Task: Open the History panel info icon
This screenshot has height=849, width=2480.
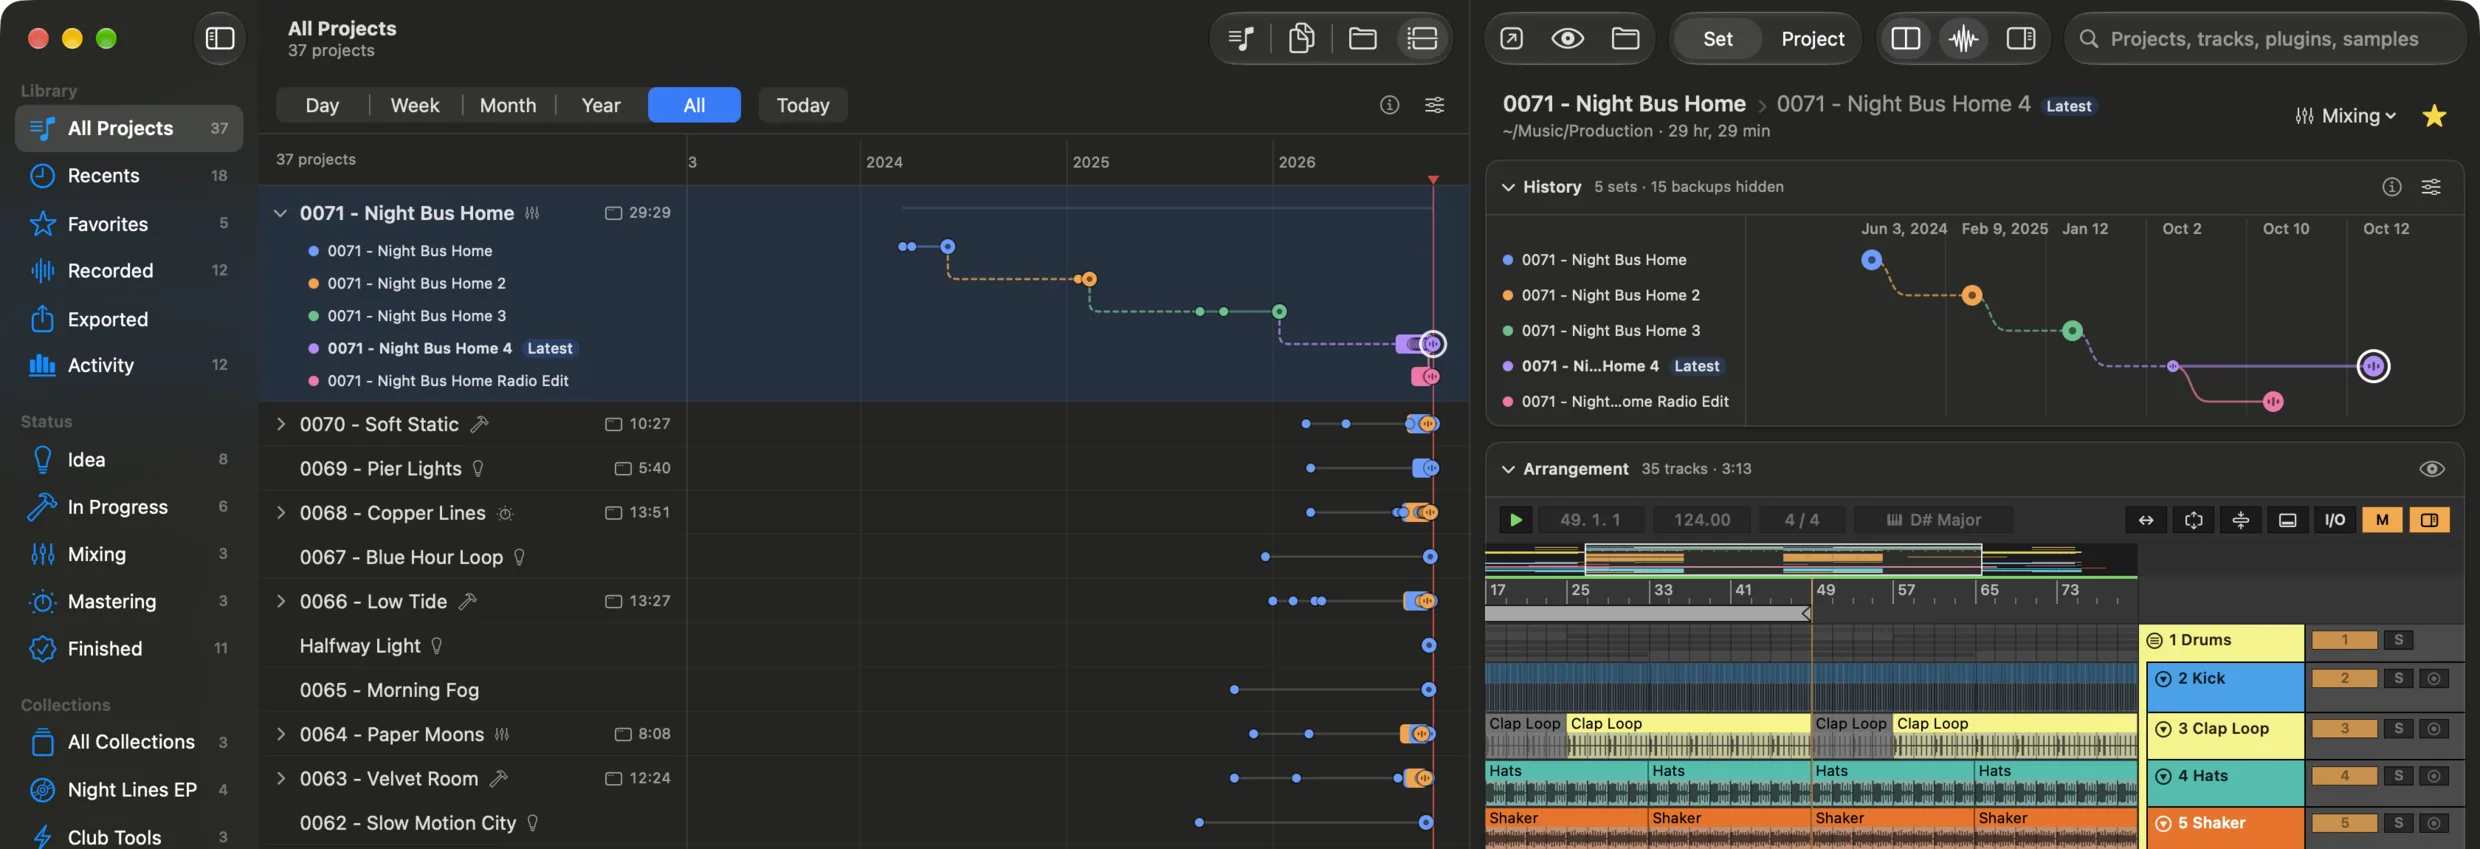Action: click(2391, 187)
